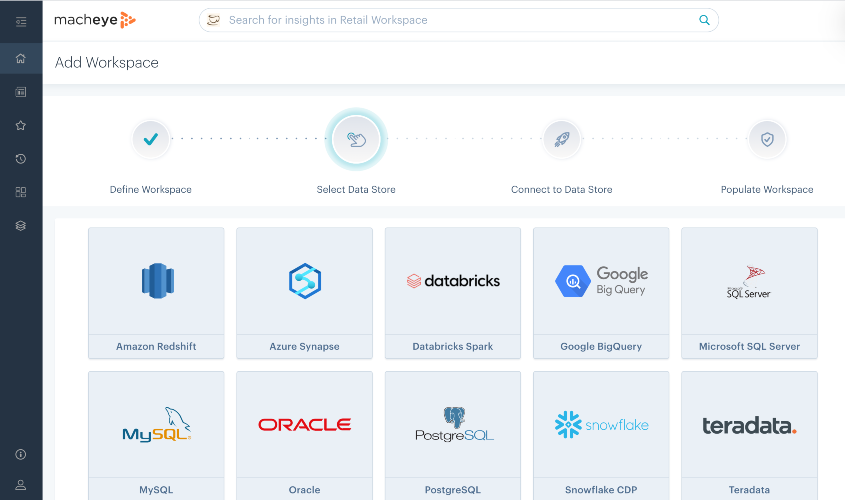Click the Define Workspace step label
Screen dimensions: 845x500
[151, 190]
